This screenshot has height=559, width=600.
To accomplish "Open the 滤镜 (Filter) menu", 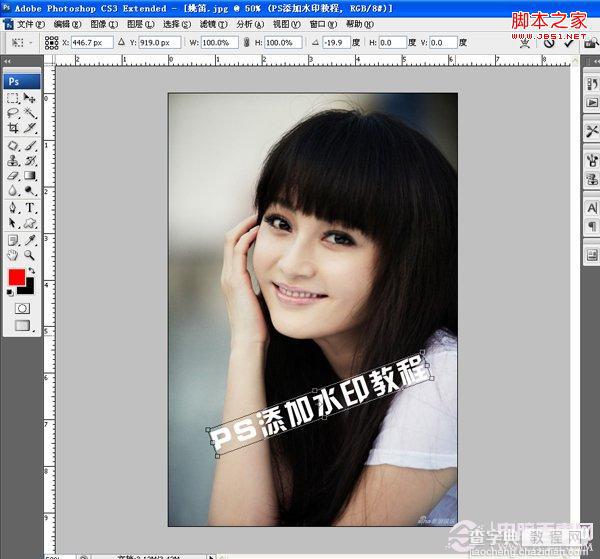I will pos(213,24).
